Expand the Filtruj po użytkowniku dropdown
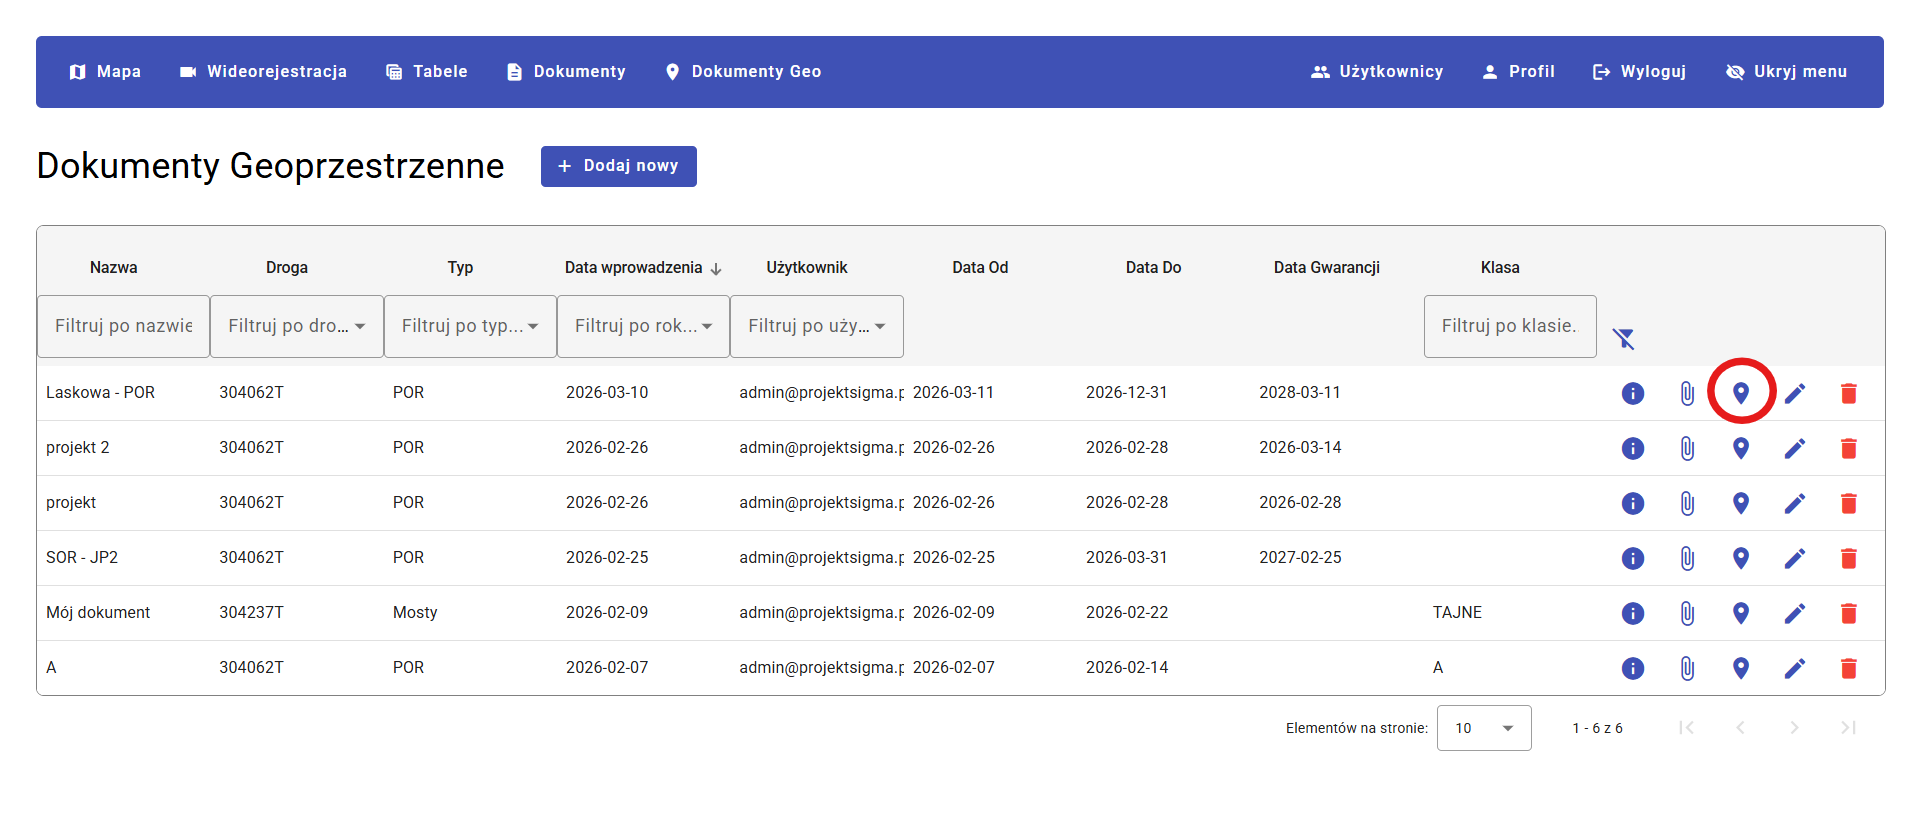Screen dimensions: 1918x837 (816, 326)
